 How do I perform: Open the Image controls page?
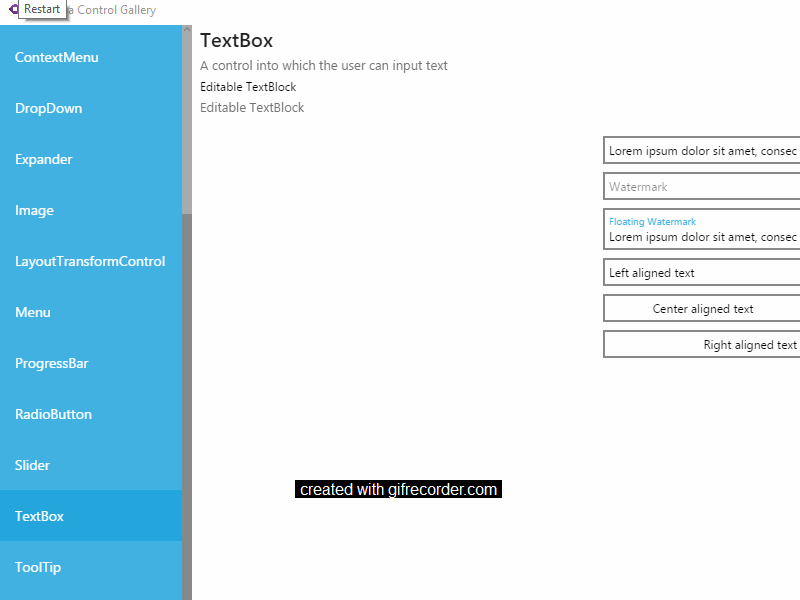35,210
